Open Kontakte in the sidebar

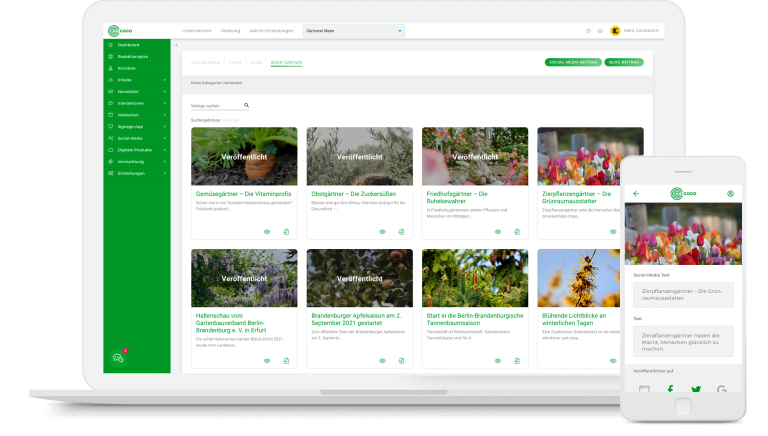coord(126,68)
